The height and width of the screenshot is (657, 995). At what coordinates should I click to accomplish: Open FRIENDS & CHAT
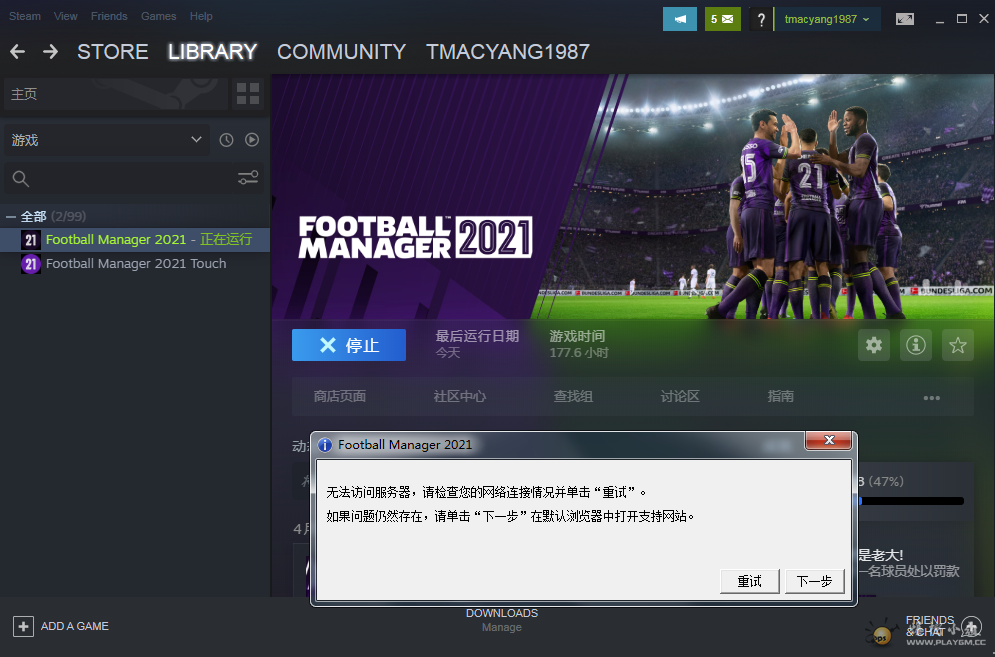click(930, 626)
